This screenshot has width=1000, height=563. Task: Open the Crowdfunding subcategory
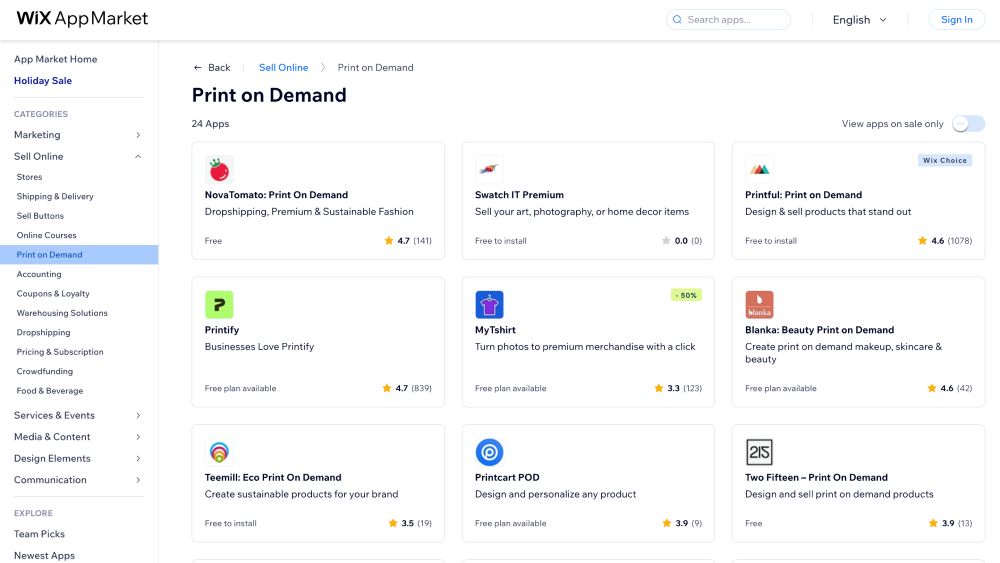point(45,371)
